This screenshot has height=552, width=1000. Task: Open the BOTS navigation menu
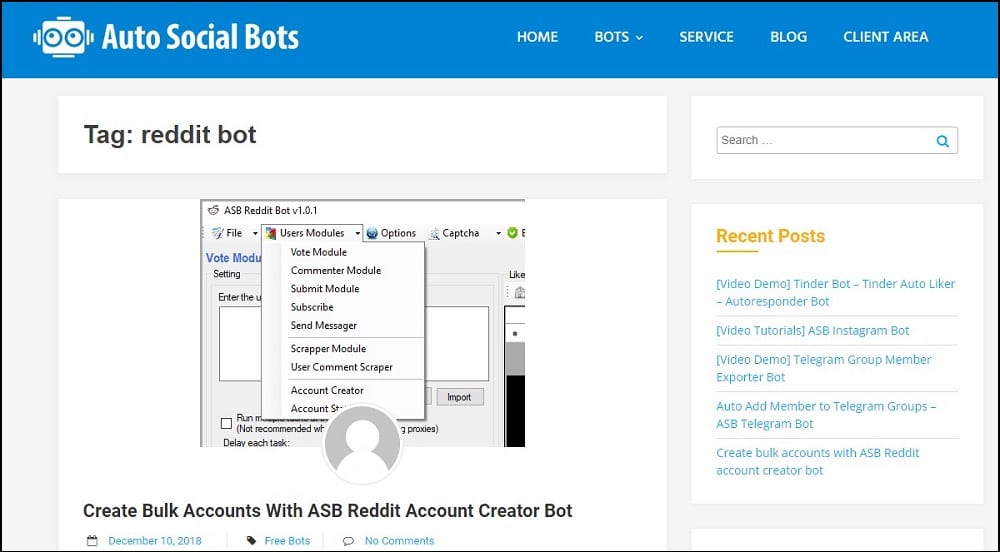(618, 37)
